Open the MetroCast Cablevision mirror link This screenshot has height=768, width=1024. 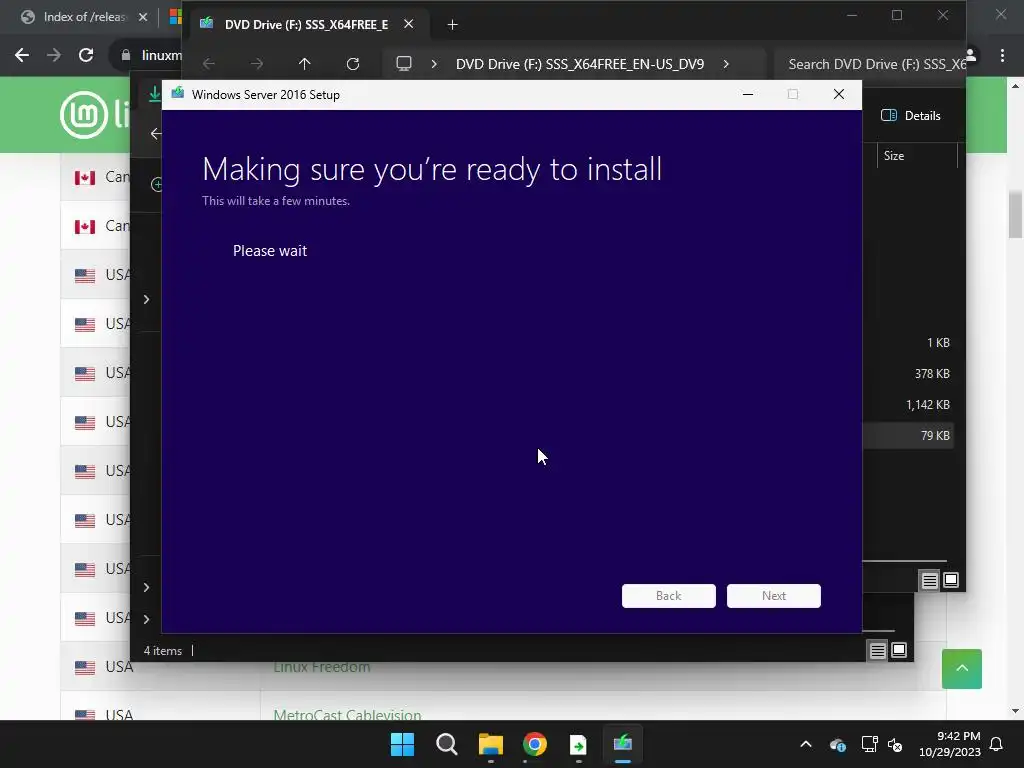click(347, 715)
